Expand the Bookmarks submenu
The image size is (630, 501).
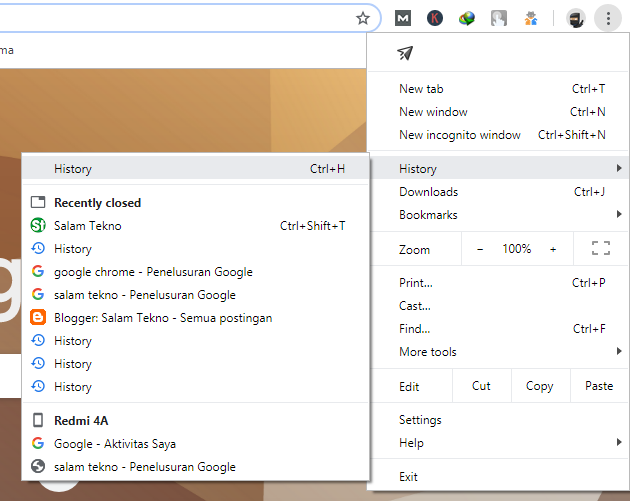tap(498, 215)
